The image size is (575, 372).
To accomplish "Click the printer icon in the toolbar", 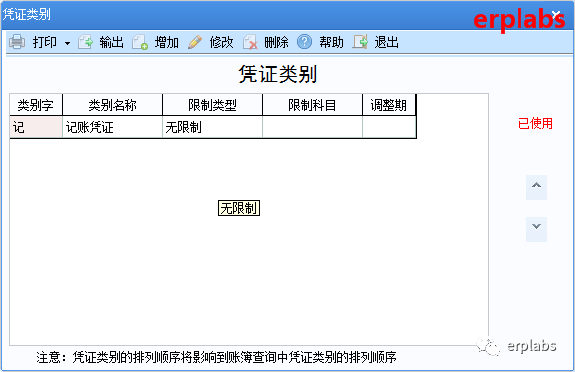I will [17, 42].
